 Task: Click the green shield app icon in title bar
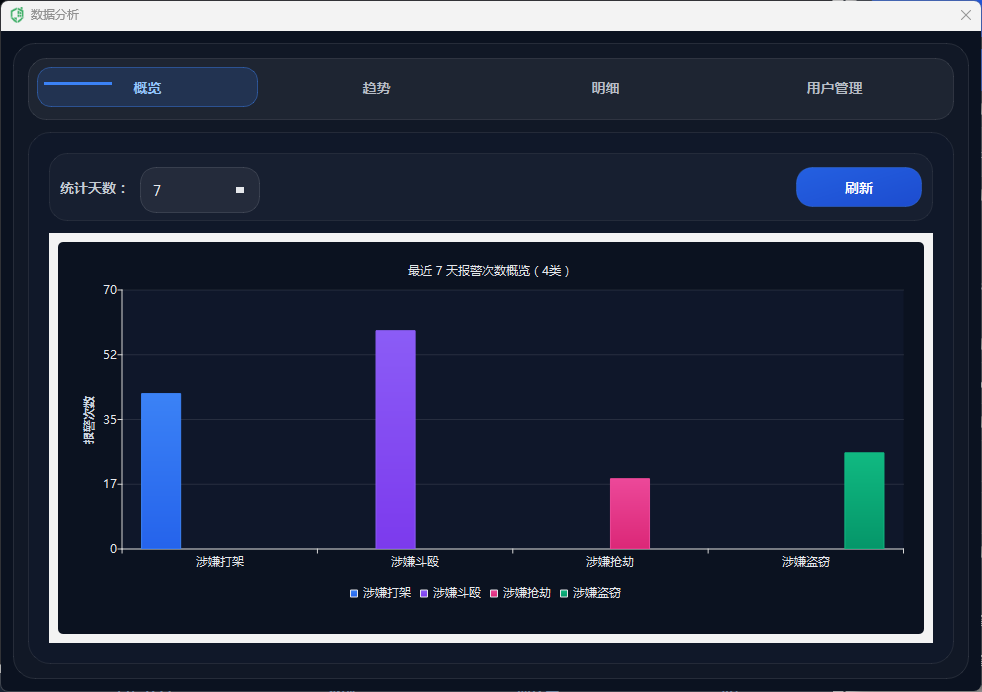17,15
